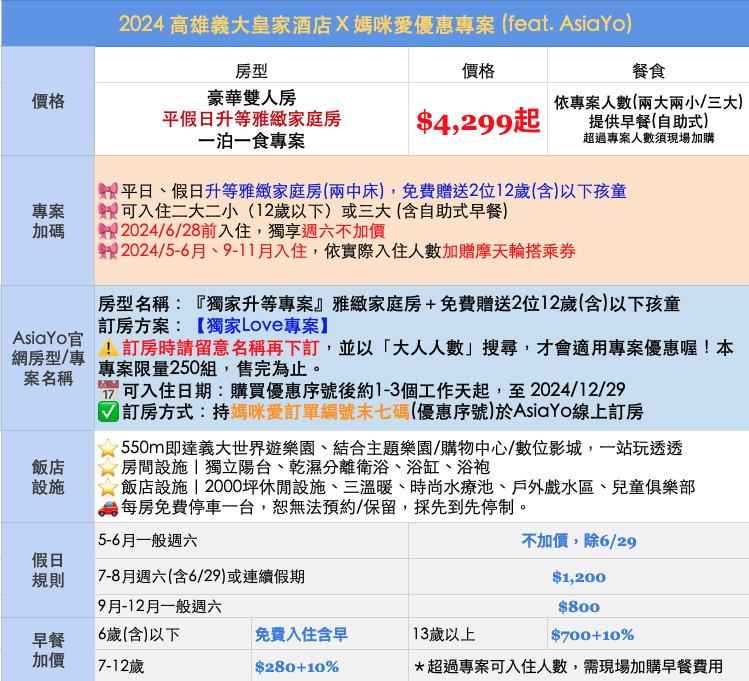Click the red car icon beside 每房免費停車
The height and width of the screenshot is (681, 749).
108,508
